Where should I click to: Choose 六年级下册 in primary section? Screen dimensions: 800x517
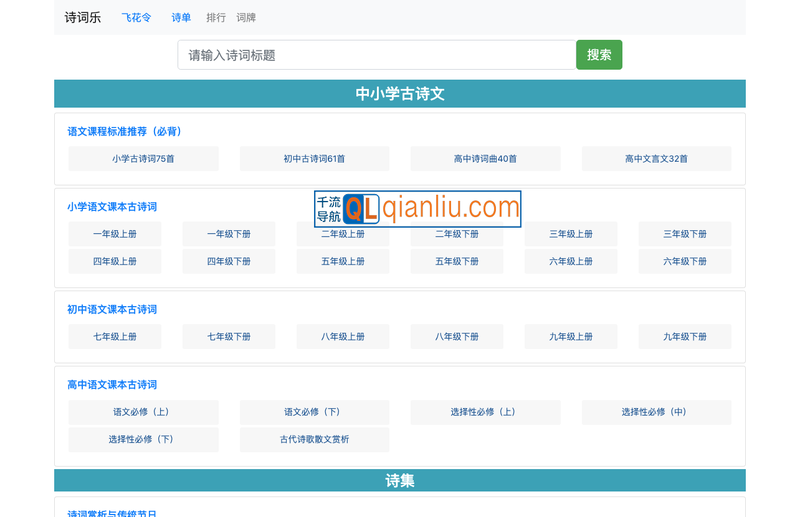[x=684, y=261]
